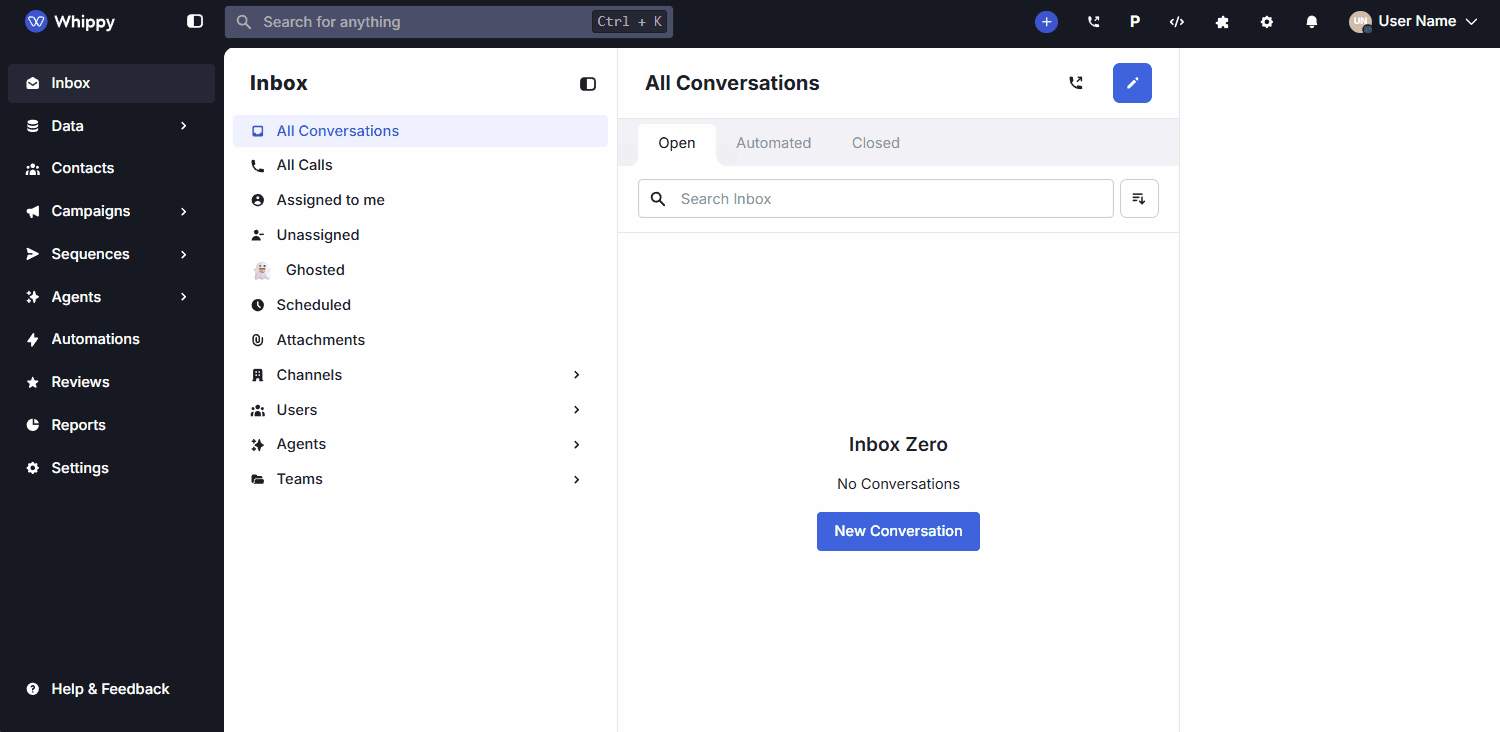Expand the Channels section chevron
This screenshot has width=1500, height=732.
[x=576, y=375]
